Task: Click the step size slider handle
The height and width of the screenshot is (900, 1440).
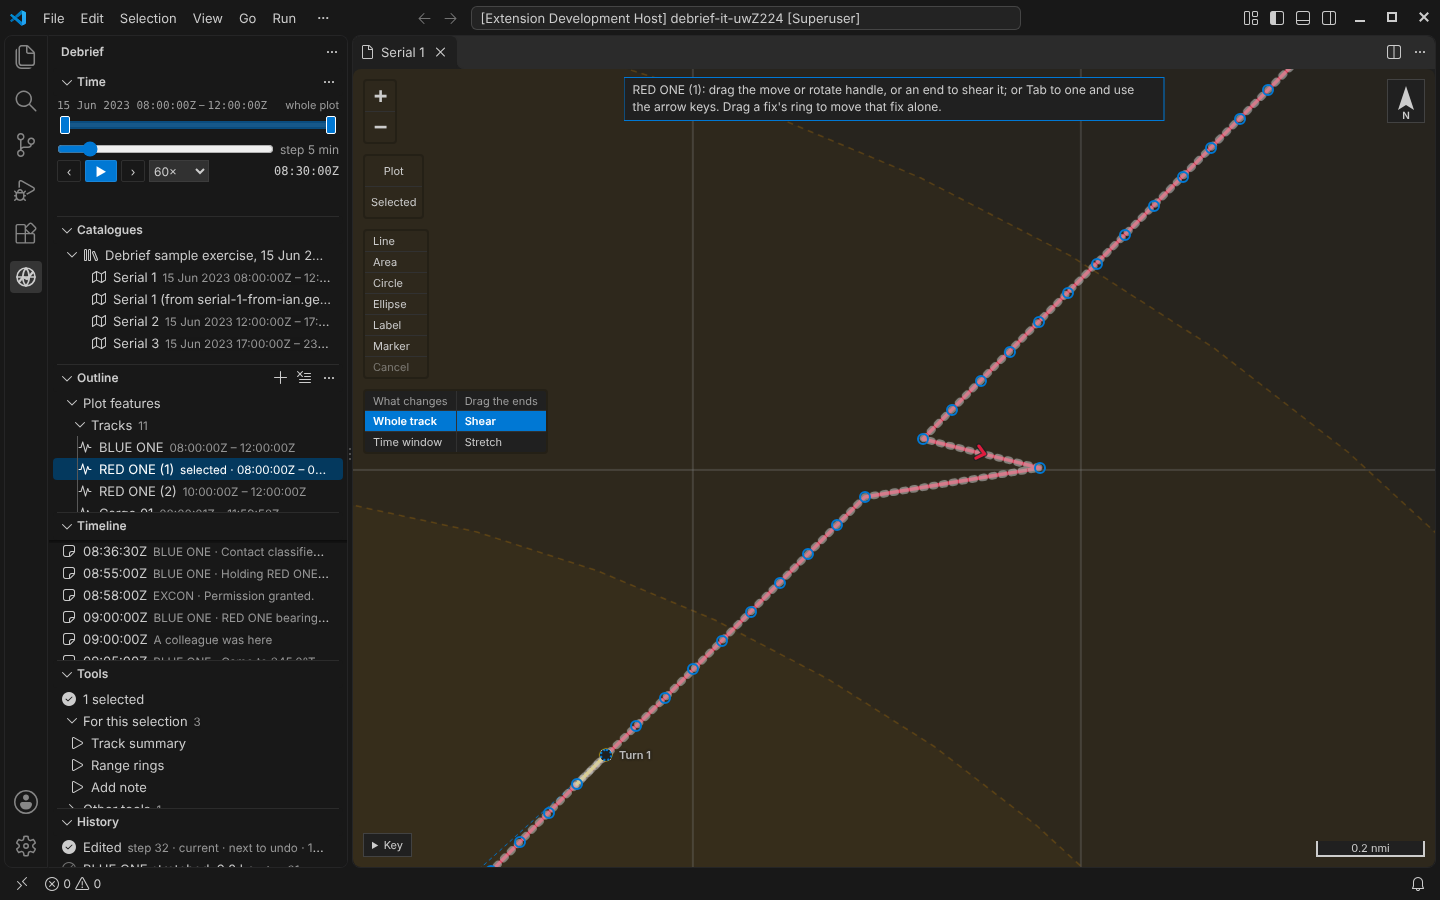Action: [90, 149]
